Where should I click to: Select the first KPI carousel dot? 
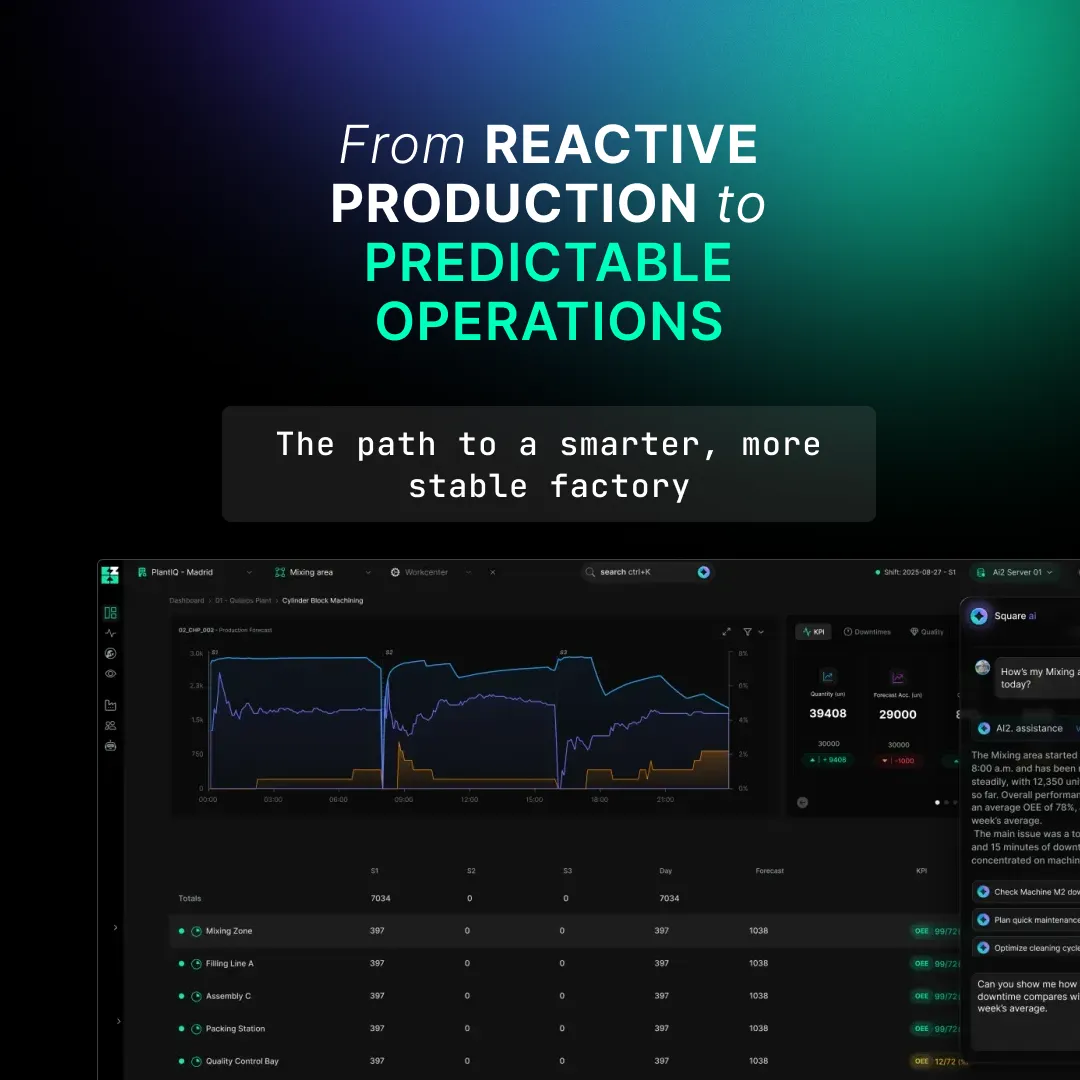point(937,802)
